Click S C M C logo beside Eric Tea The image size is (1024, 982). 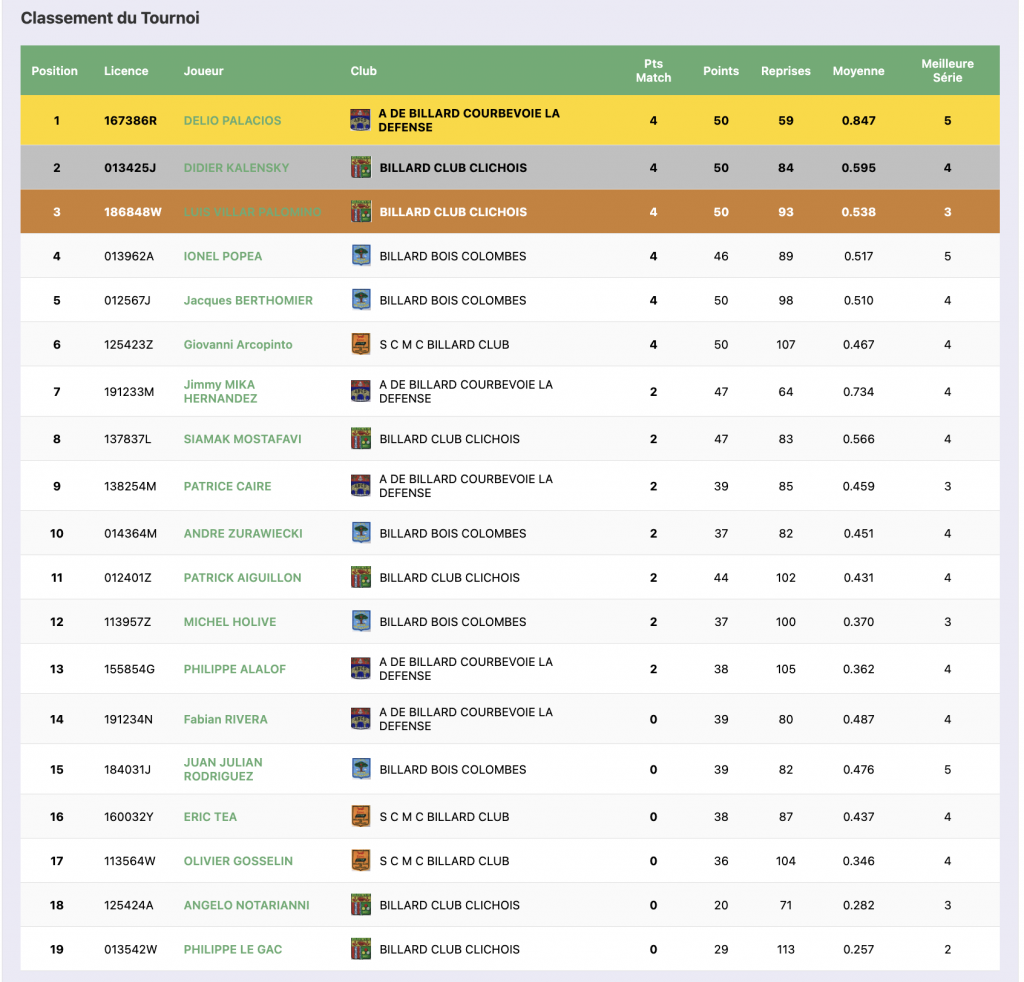click(361, 817)
